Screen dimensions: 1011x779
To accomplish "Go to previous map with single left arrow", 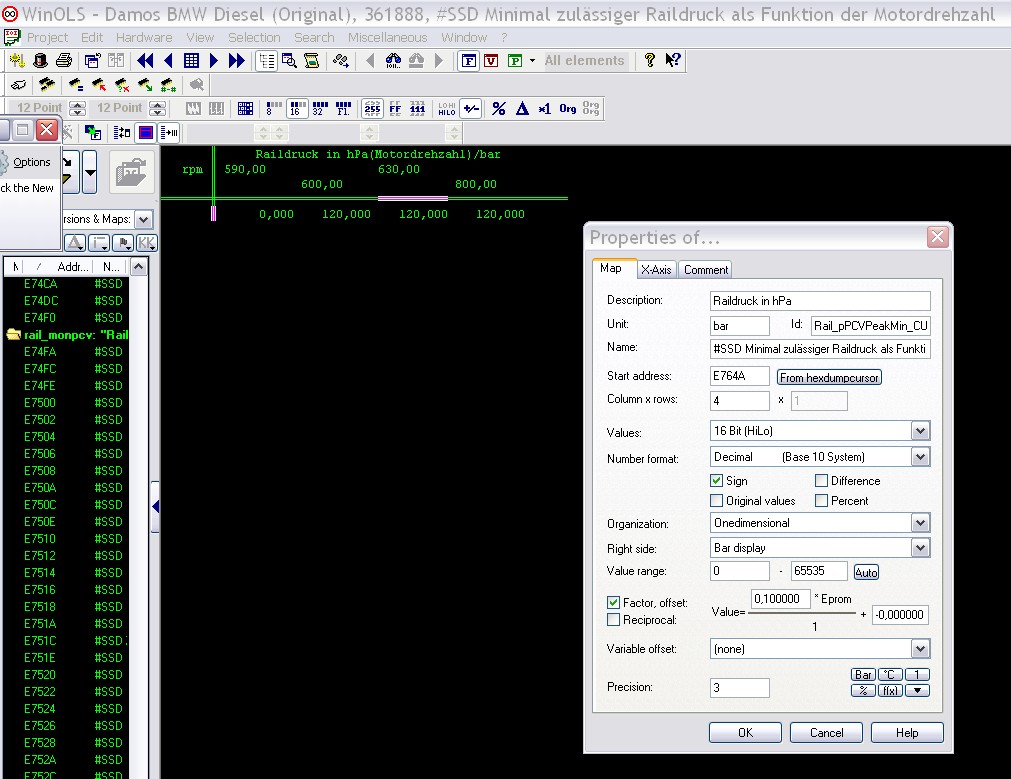I will (x=168, y=61).
